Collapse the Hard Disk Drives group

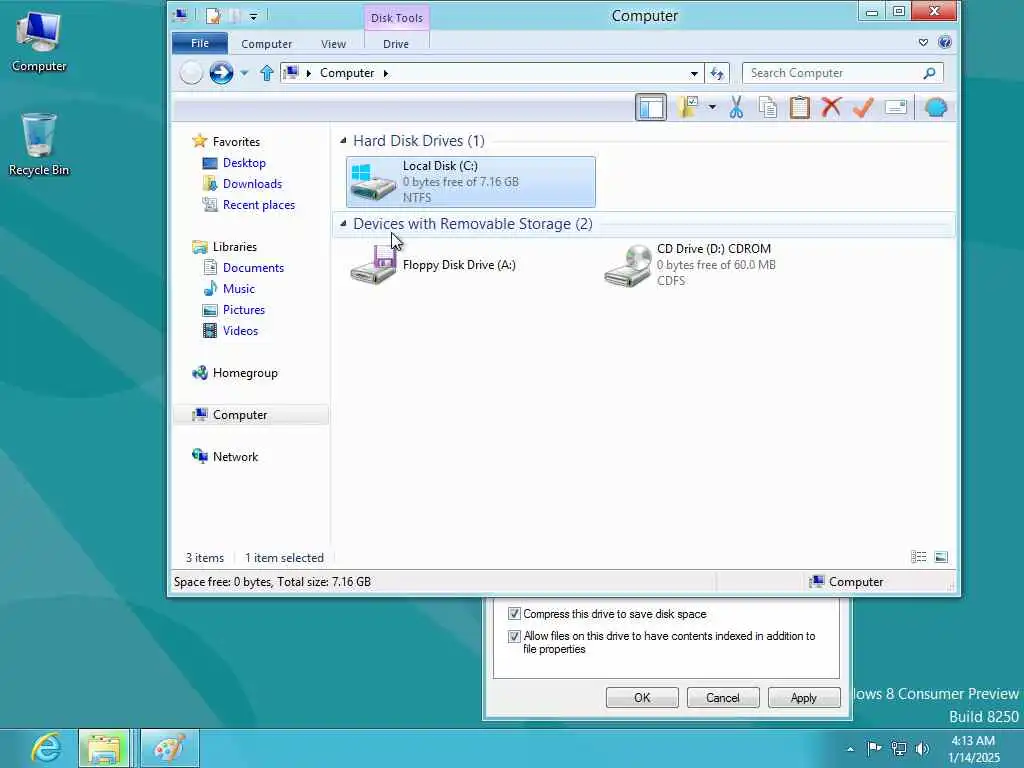pos(344,140)
